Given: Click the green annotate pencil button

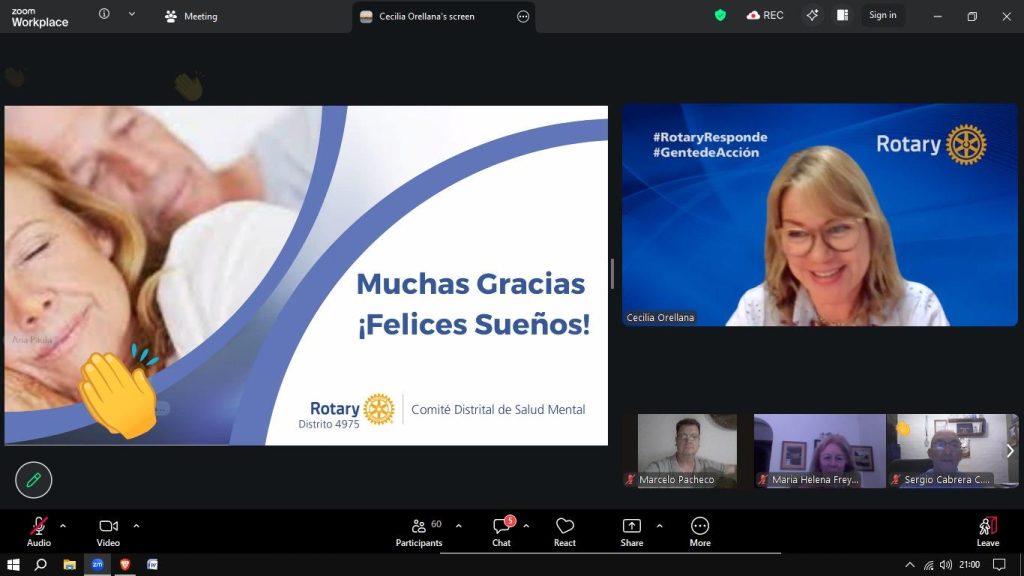Looking at the screenshot, I should [33, 480].
